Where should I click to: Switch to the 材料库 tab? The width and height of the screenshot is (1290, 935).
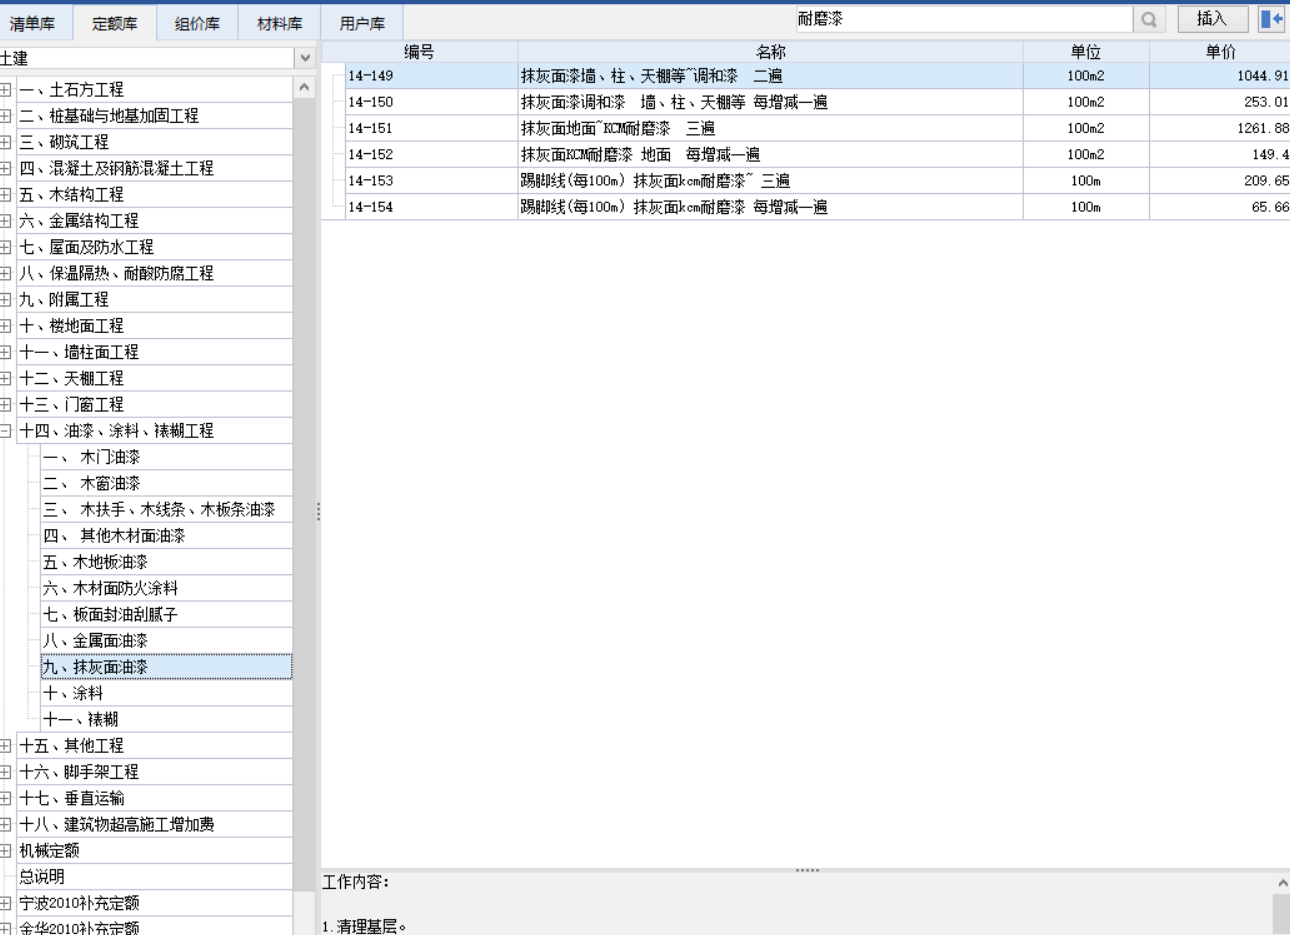point(279,23)
